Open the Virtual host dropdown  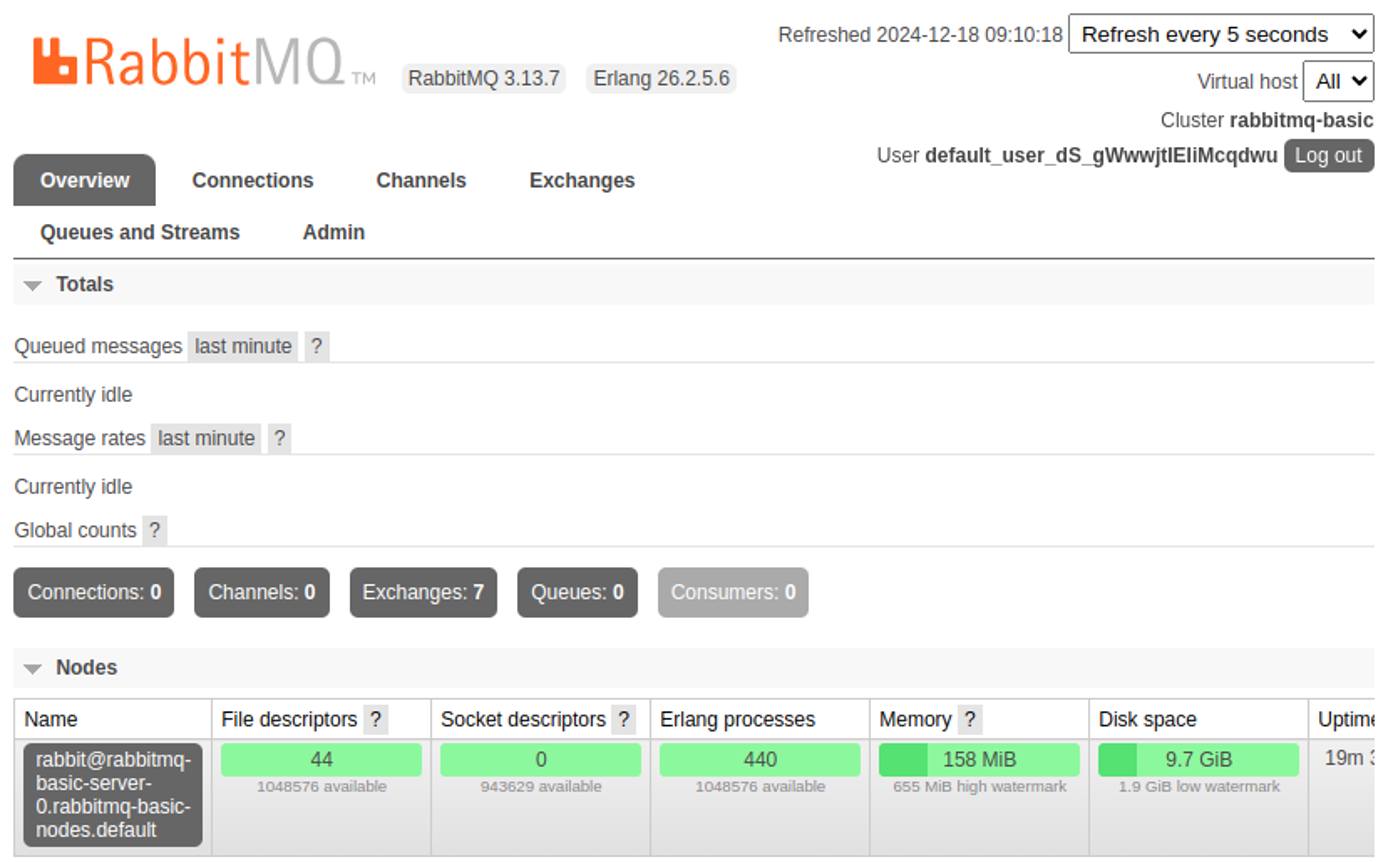click(1339, 81)
